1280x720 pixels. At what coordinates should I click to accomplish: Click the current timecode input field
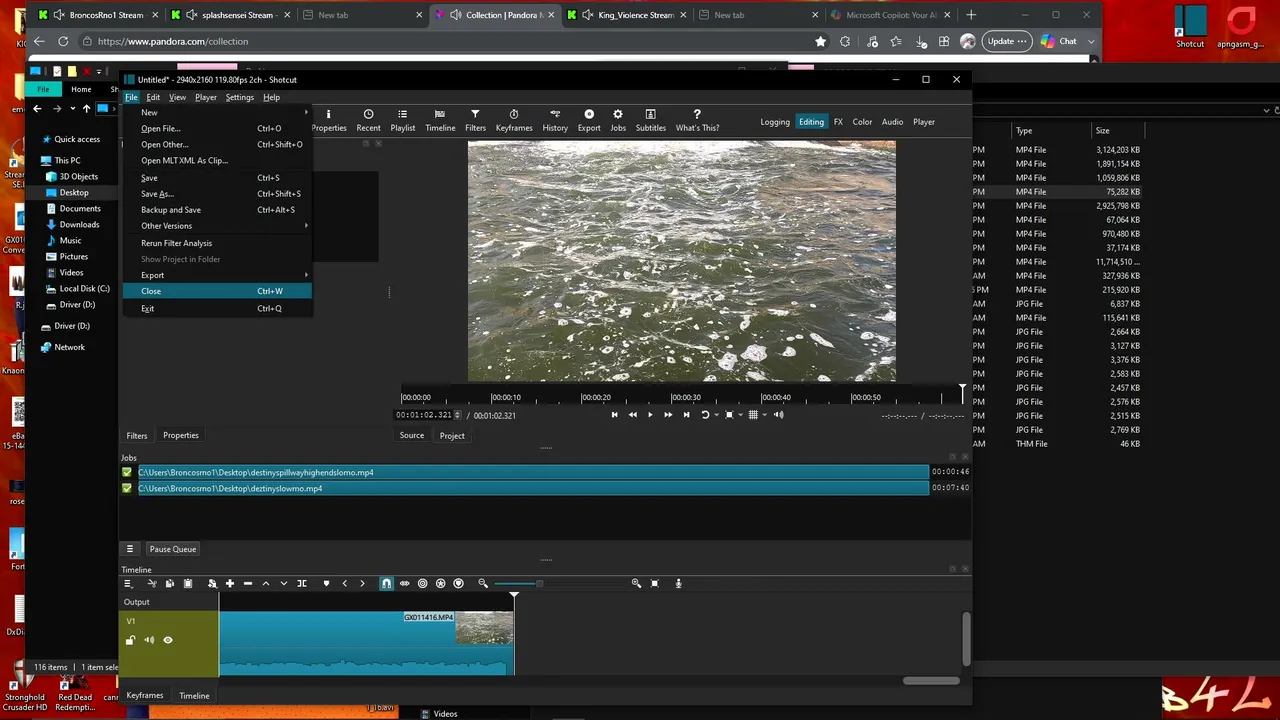click(x=425, y=415)
